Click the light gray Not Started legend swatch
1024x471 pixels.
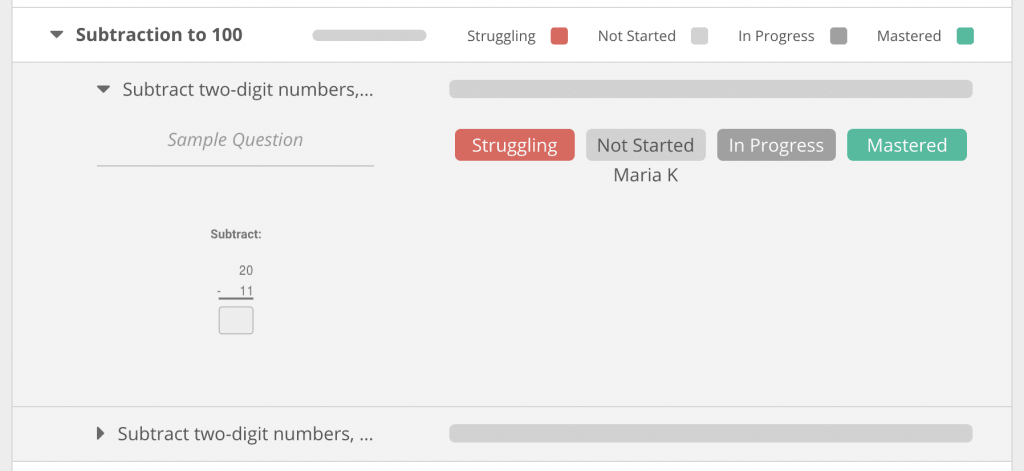pyautogui.click(x=700, y=37)
